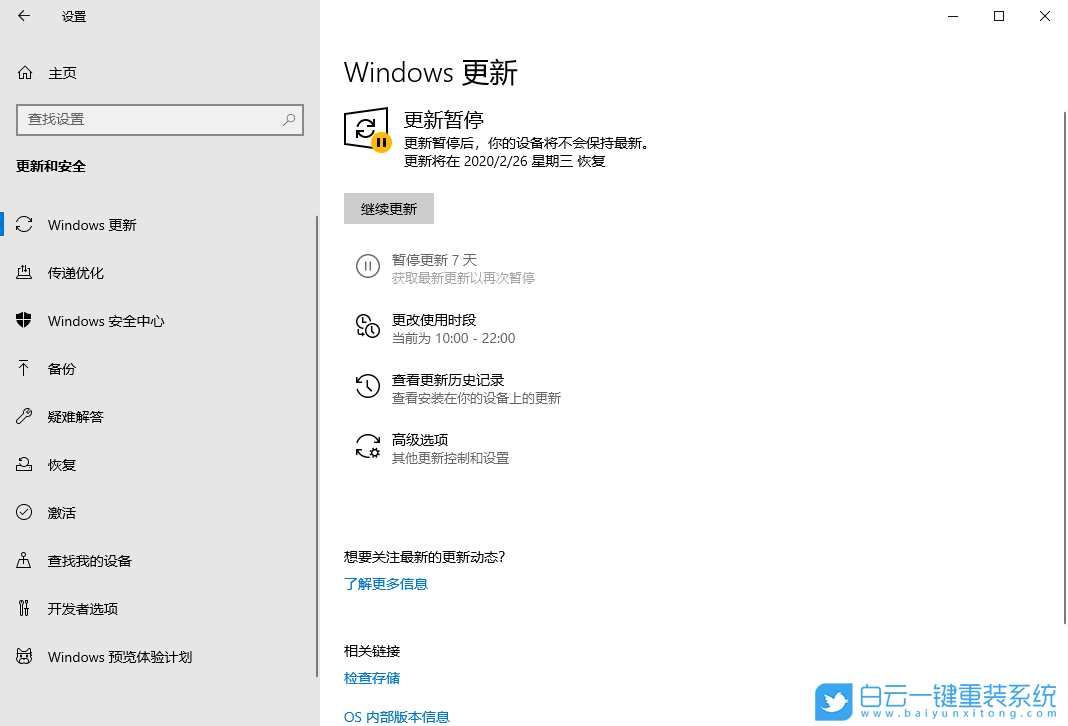The image size is (1068, 726).
Task: Click the 备份 sidebar icon
Action: point(22,368)
